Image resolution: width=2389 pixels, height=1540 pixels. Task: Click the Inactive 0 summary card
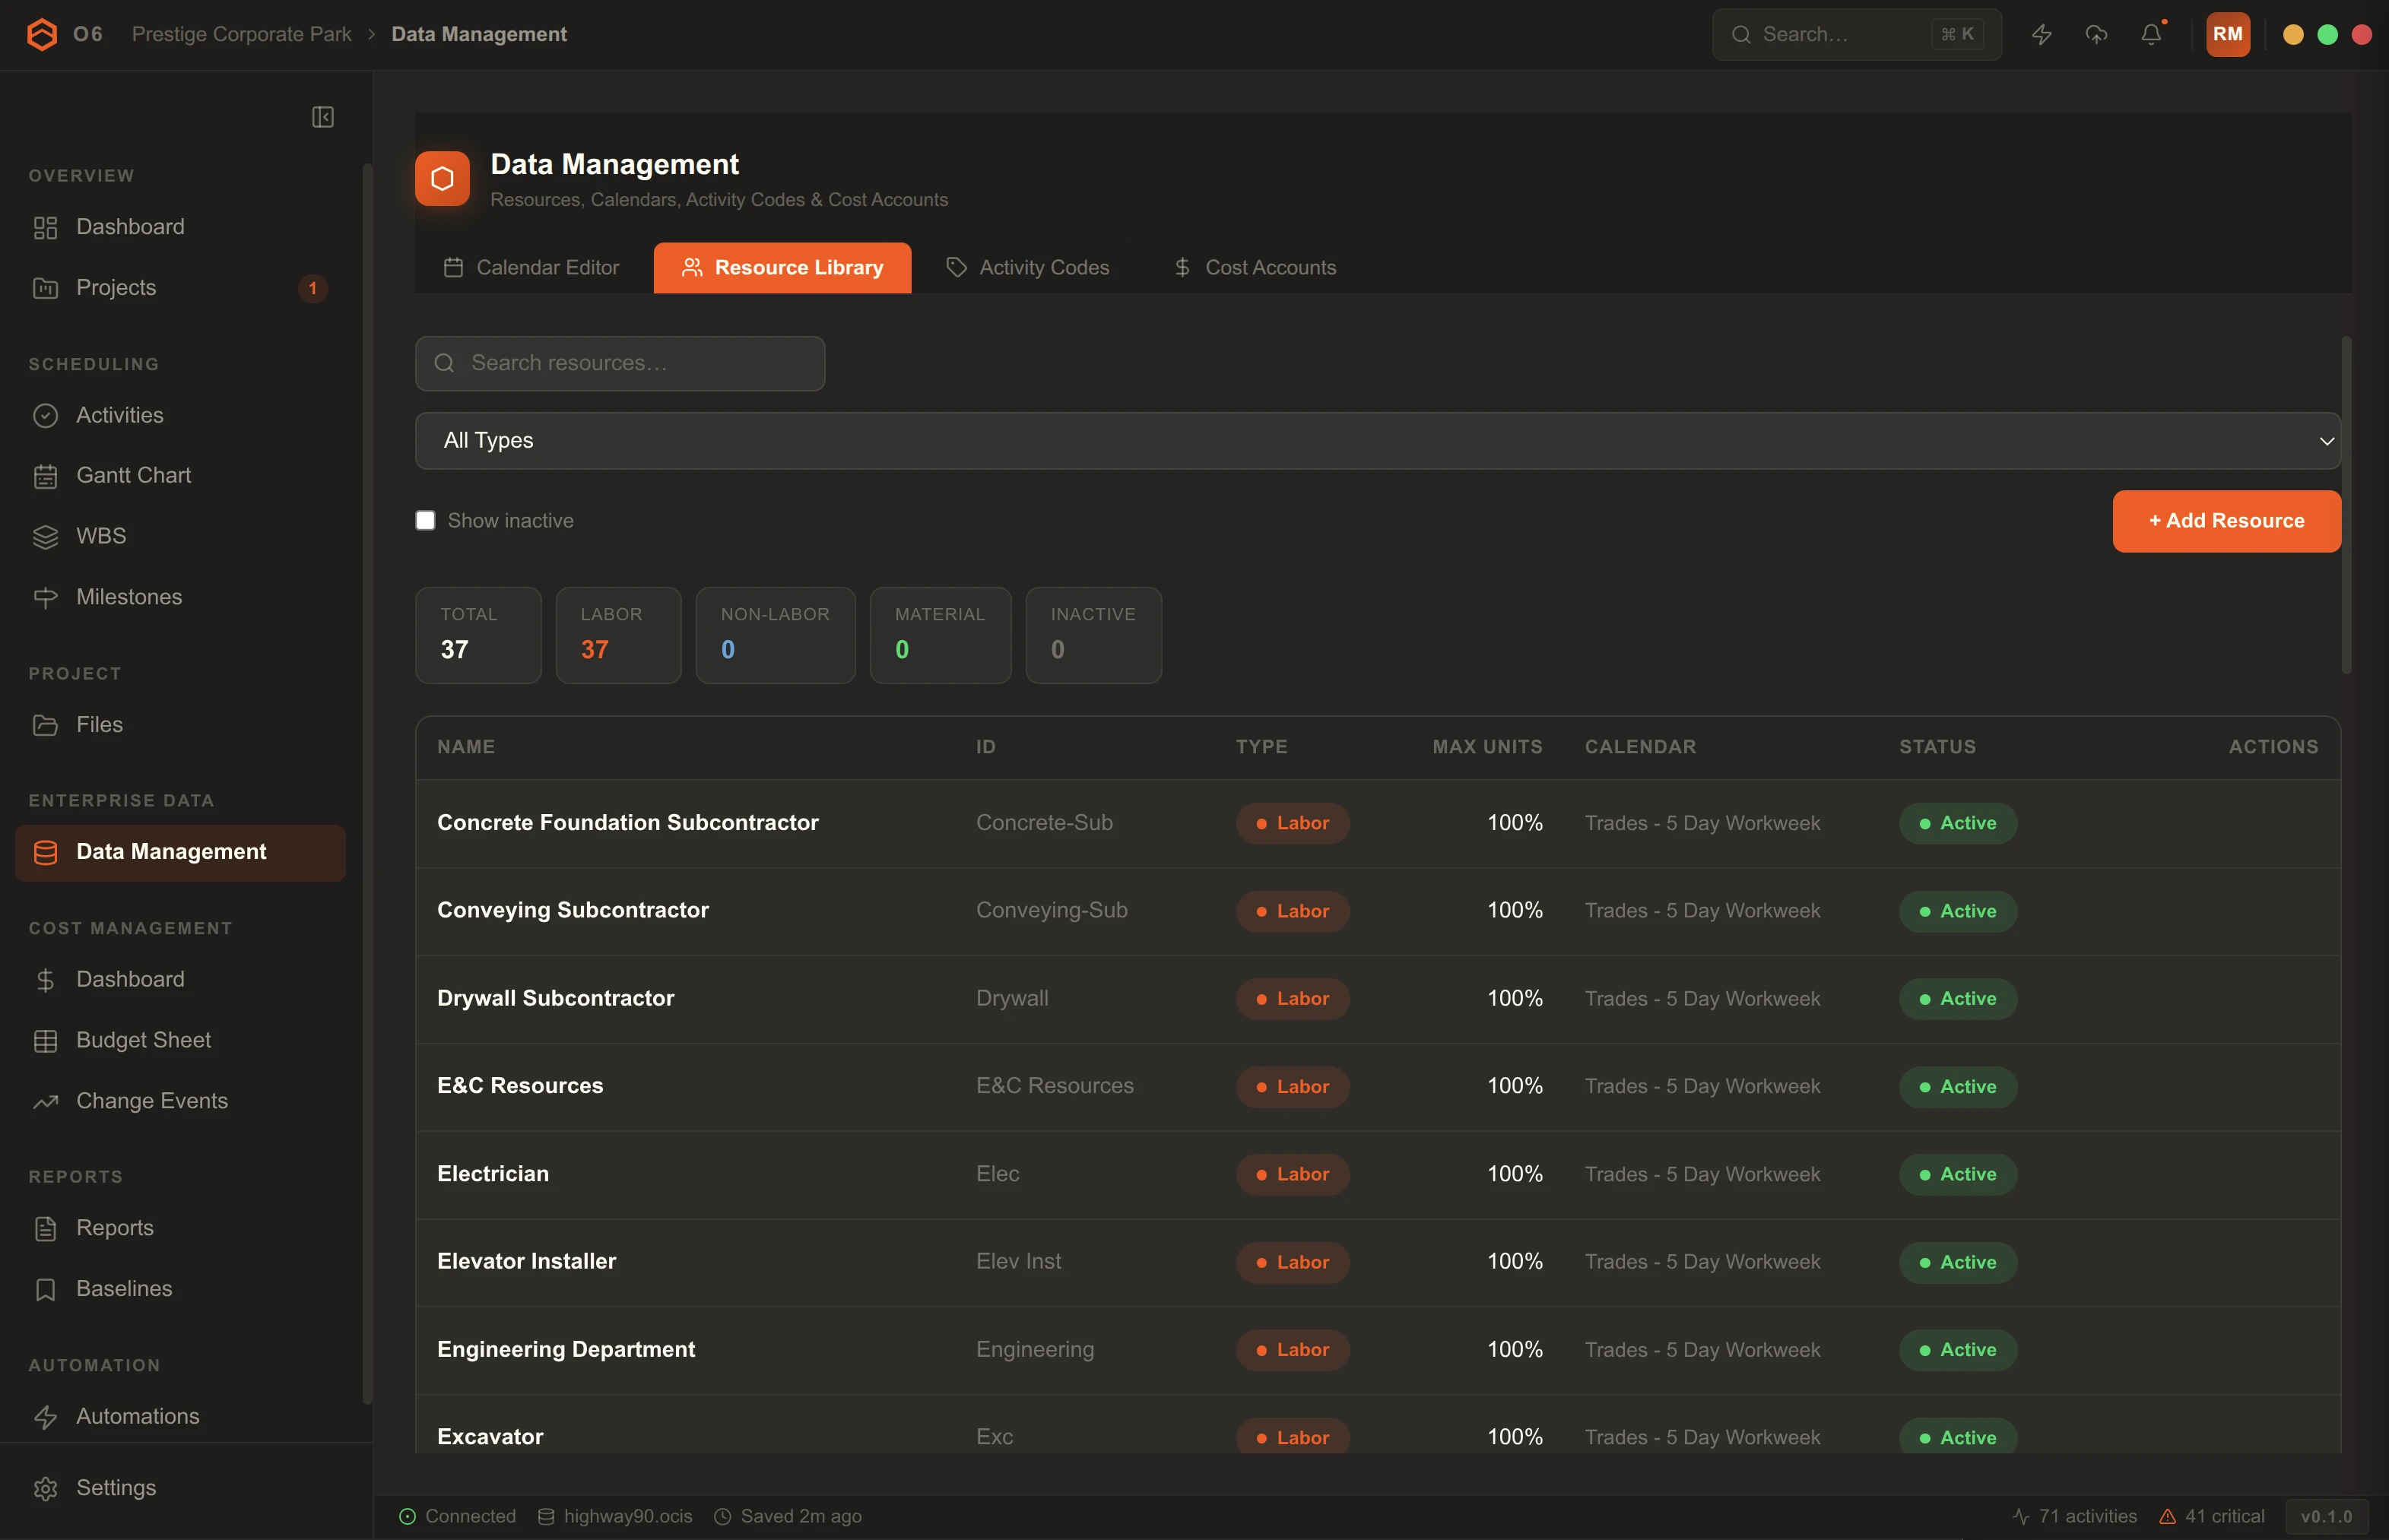tap(1093, 635)
